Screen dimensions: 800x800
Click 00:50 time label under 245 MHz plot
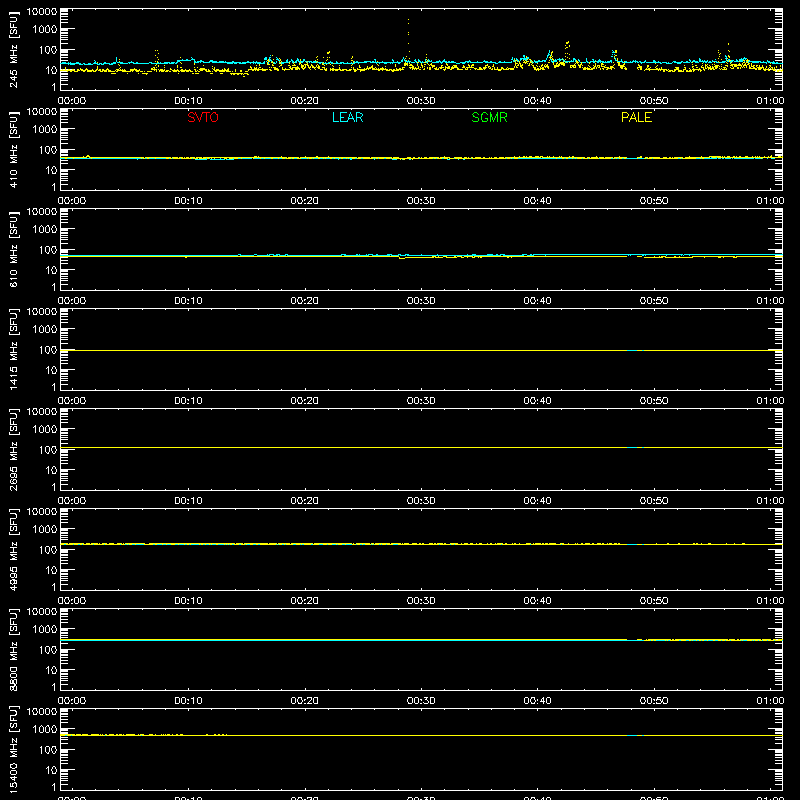654,101
